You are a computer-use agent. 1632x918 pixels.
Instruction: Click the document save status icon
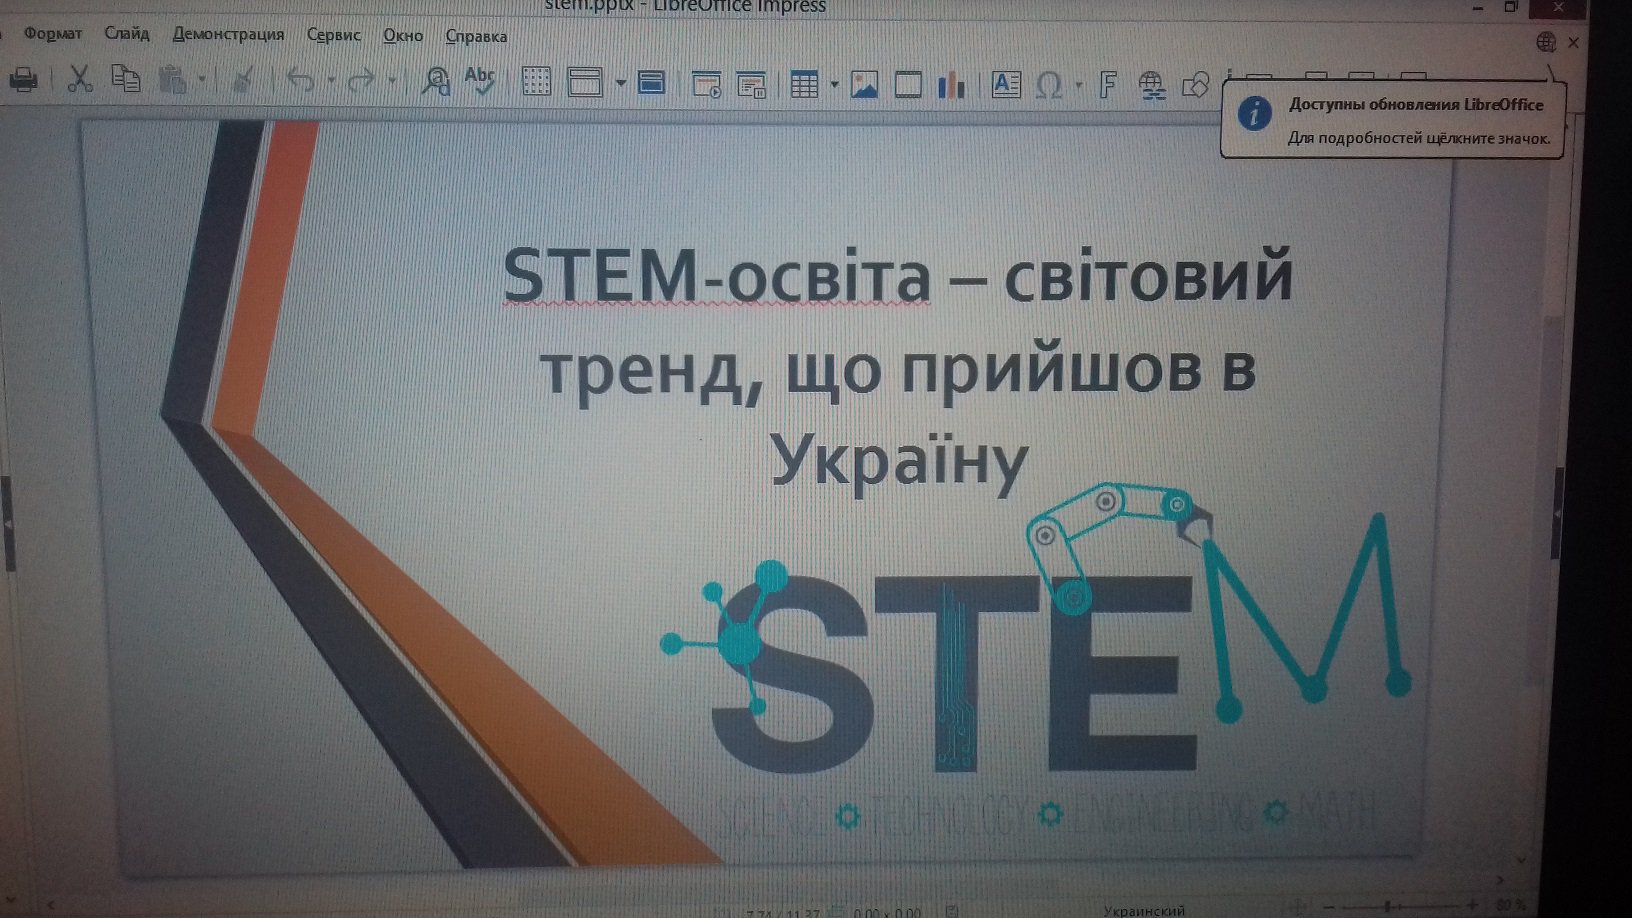point(952,911)
